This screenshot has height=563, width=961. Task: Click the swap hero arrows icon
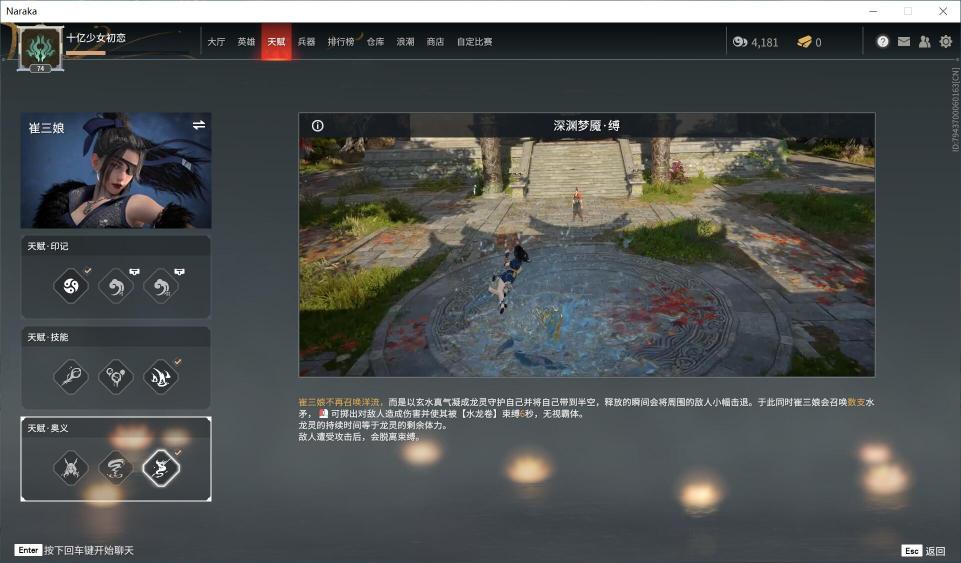(199, 125)
